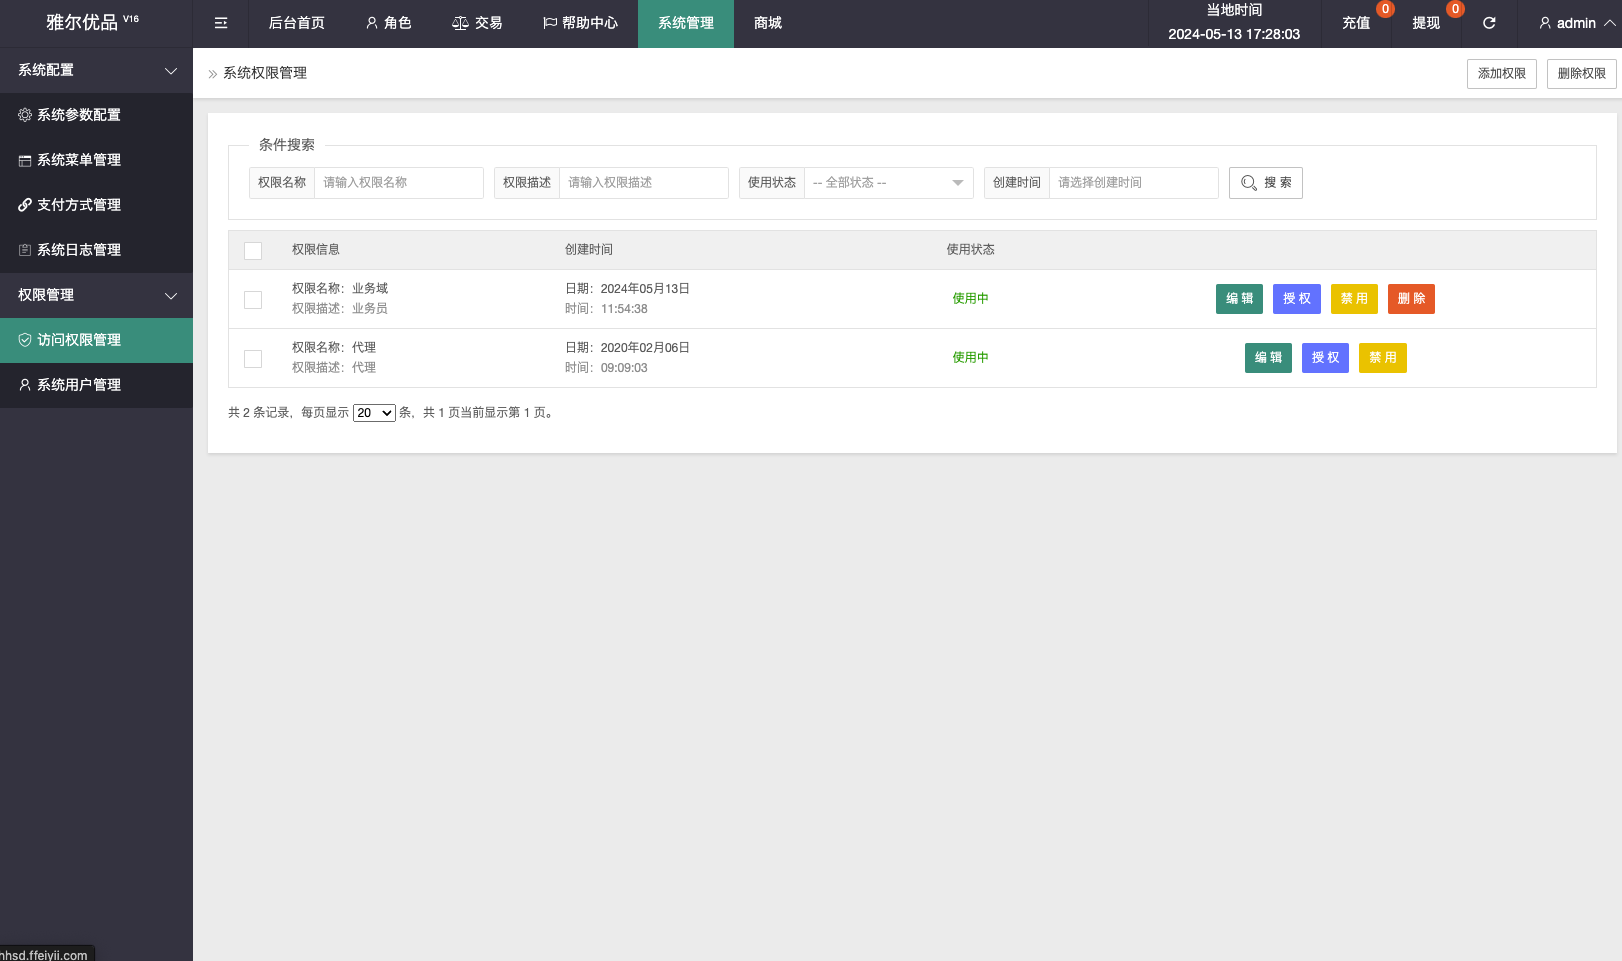Viewport: 1622px width, 961px height.
Task: Click the sidebar collapse menu icon
Action: (x=221, y=23)
